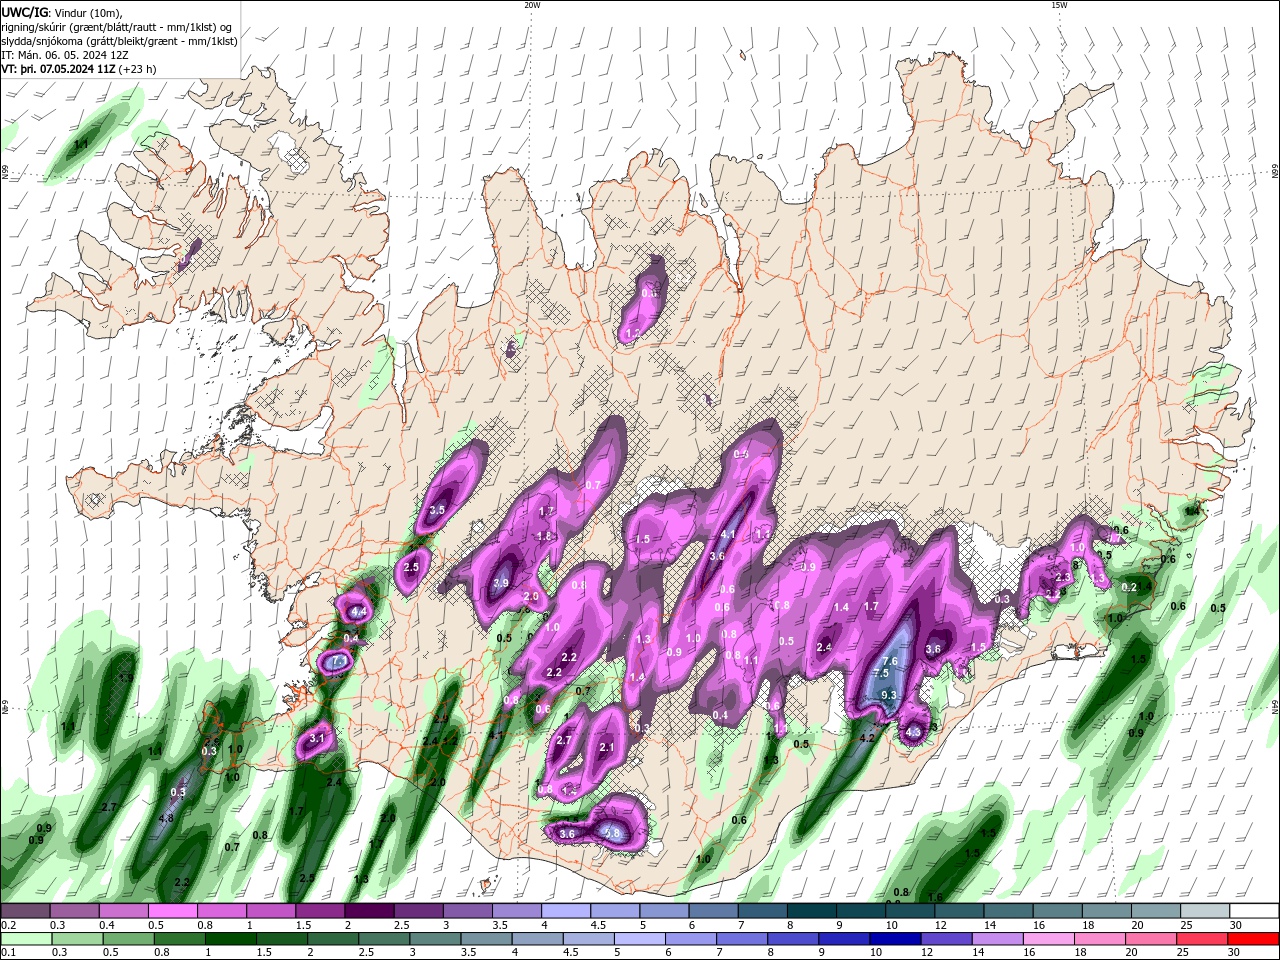Screen dimensions: 1280x960
Task: Select the darkest purple swatch labeled 2, top legend
Action: [x=369, y=911]
